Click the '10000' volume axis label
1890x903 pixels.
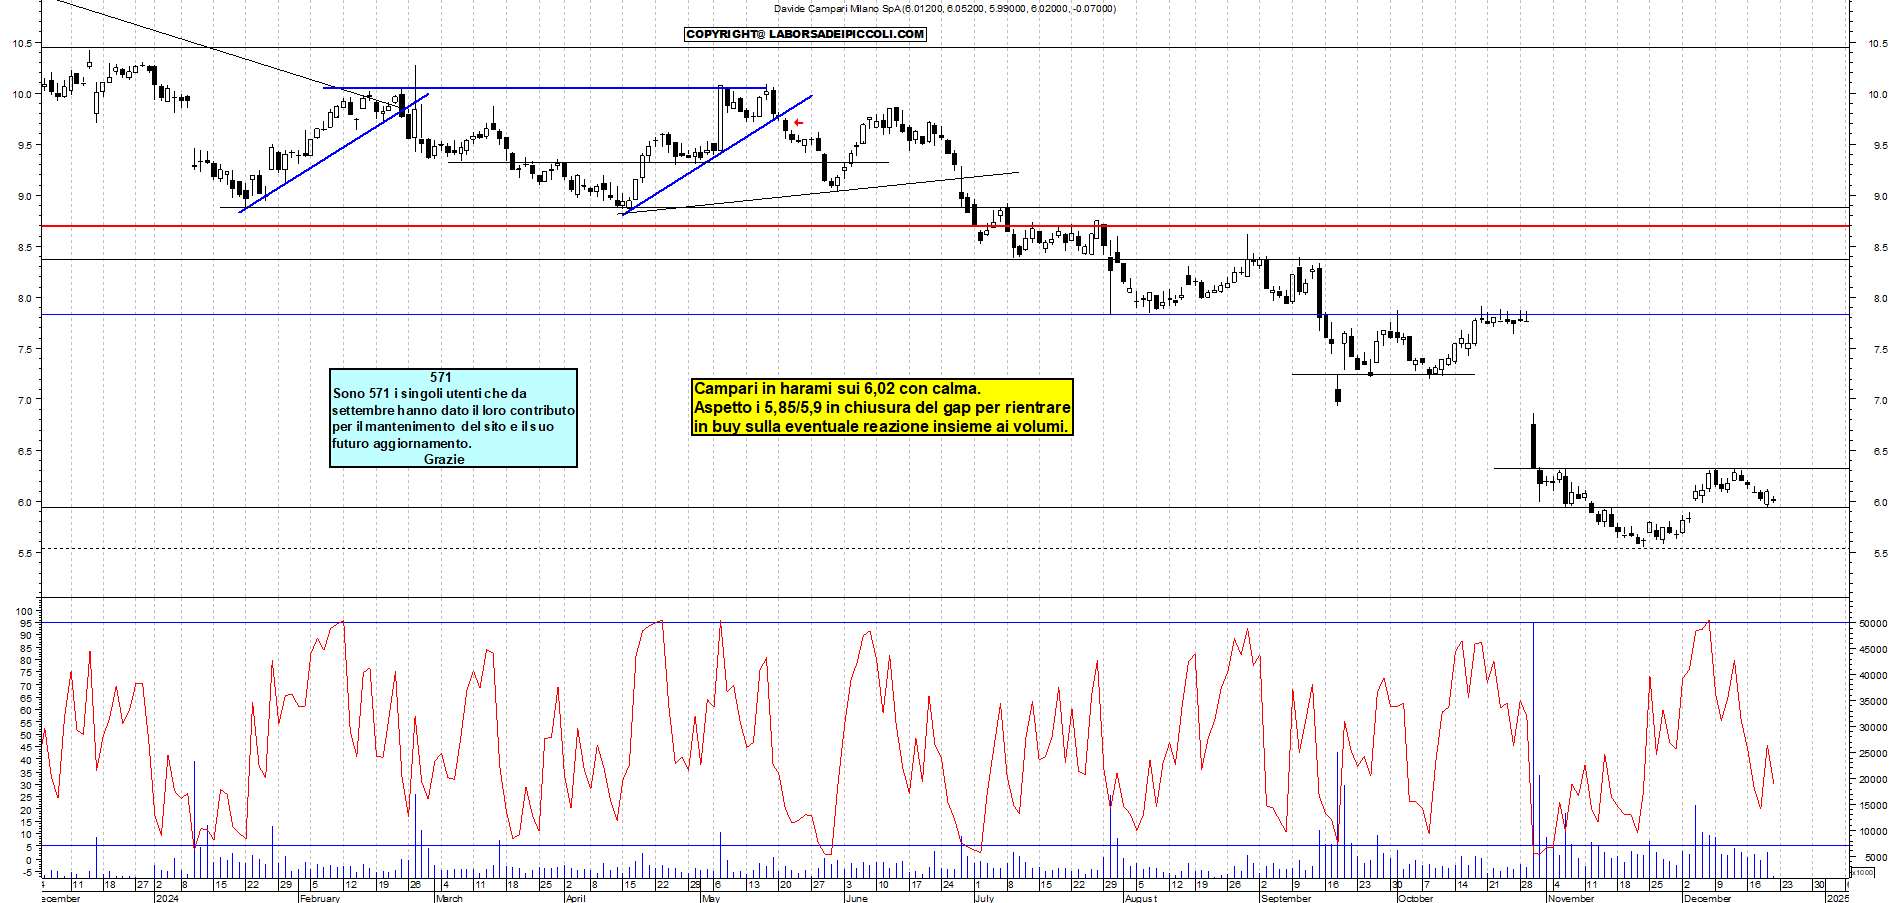1873,832
